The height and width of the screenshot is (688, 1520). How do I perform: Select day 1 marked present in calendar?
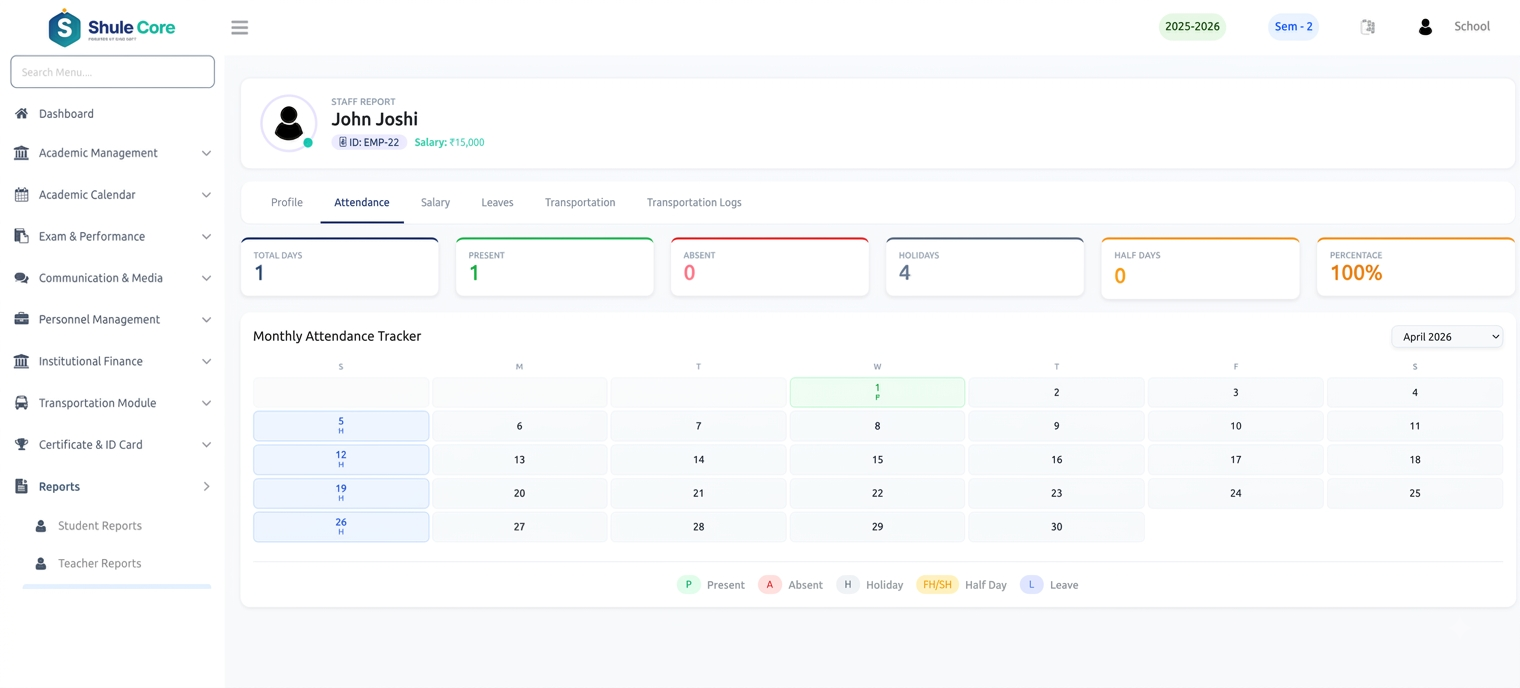click(x=877, y=392)
